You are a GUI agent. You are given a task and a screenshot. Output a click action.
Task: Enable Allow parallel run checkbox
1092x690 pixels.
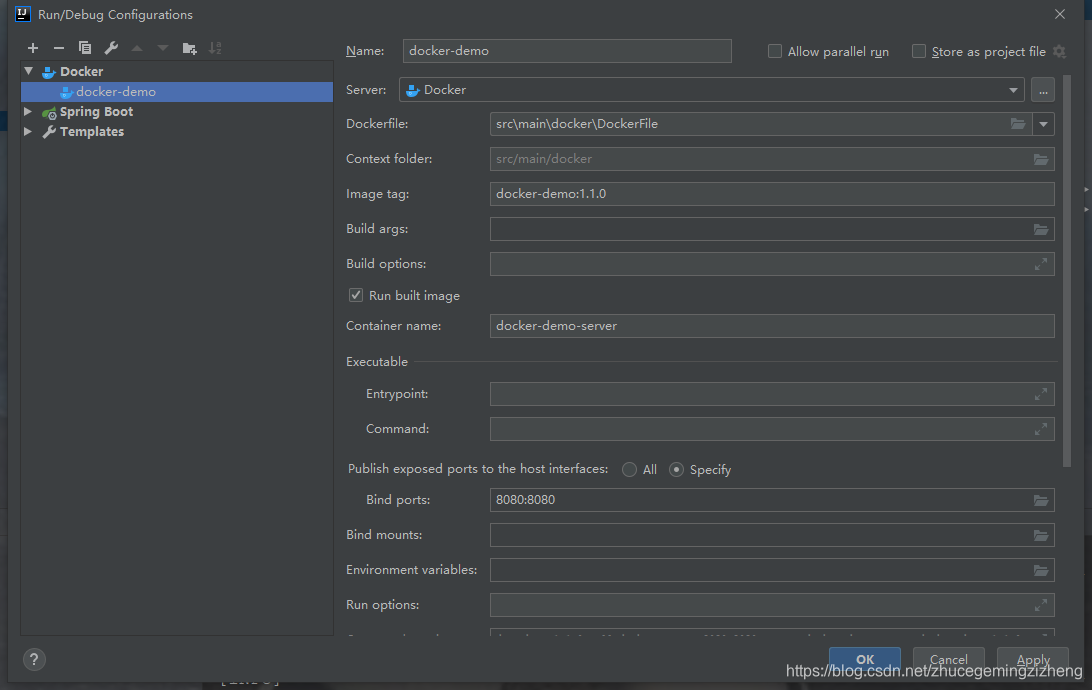coord(774,52)
